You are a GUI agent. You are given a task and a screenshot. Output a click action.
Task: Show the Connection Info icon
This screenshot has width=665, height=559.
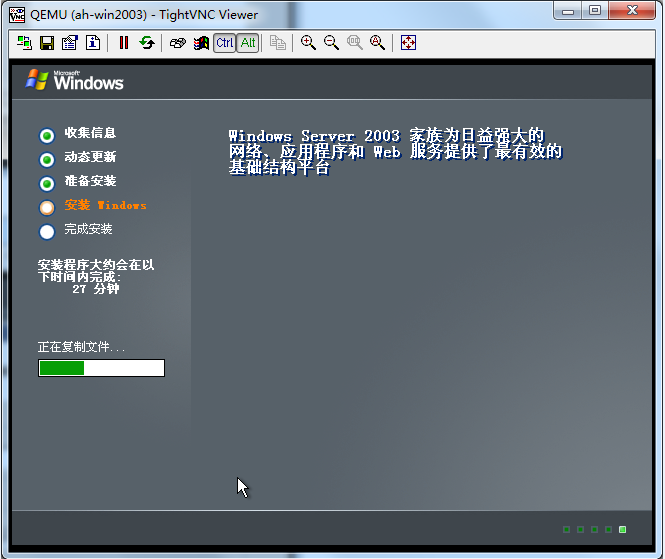click(x=93, y=43)
